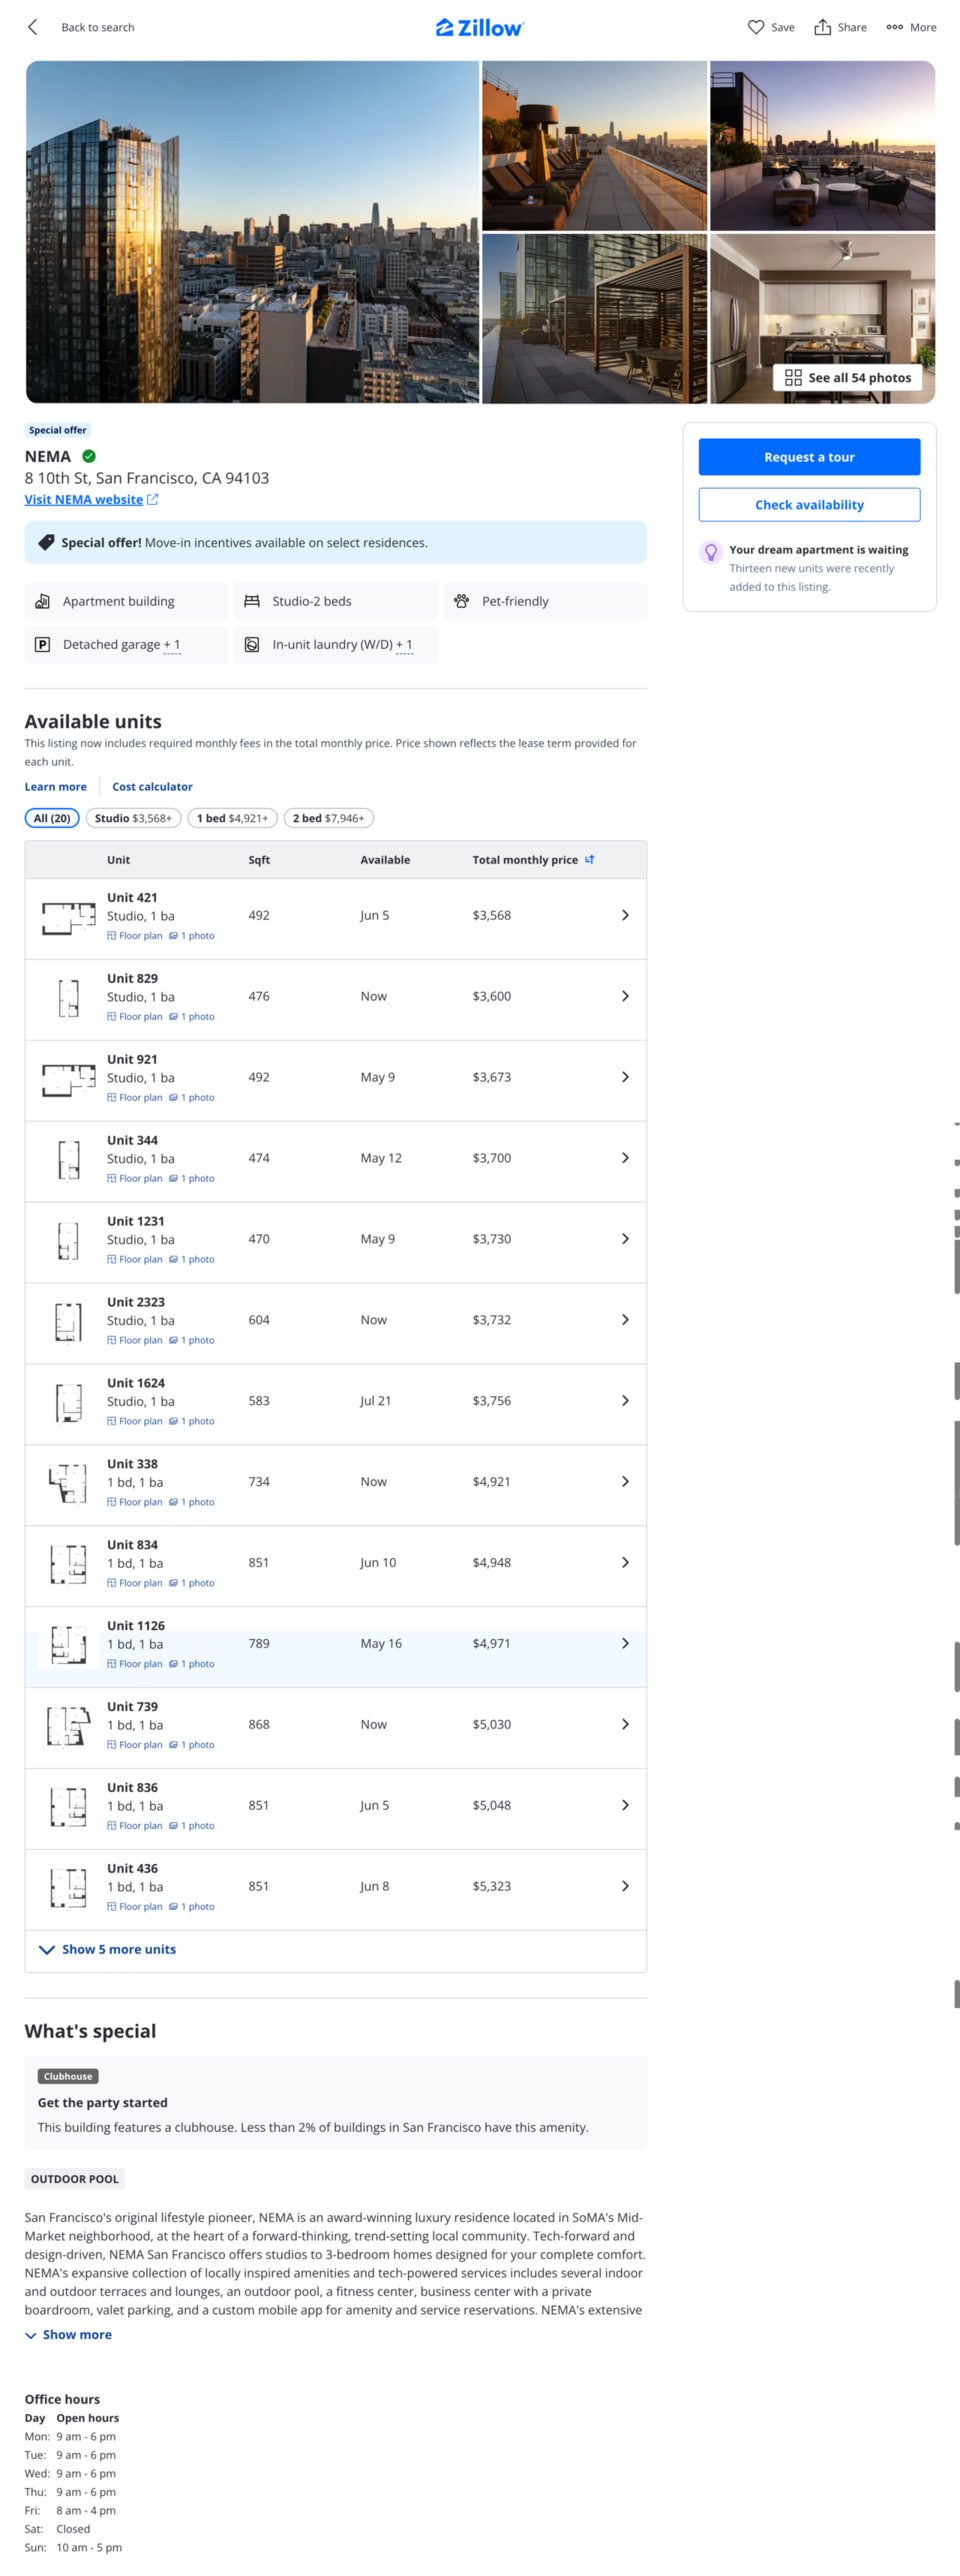This screenshot has width=960, height=2576.
Task: Open Unit 338 details chevron
Action: pos(625,1481)
